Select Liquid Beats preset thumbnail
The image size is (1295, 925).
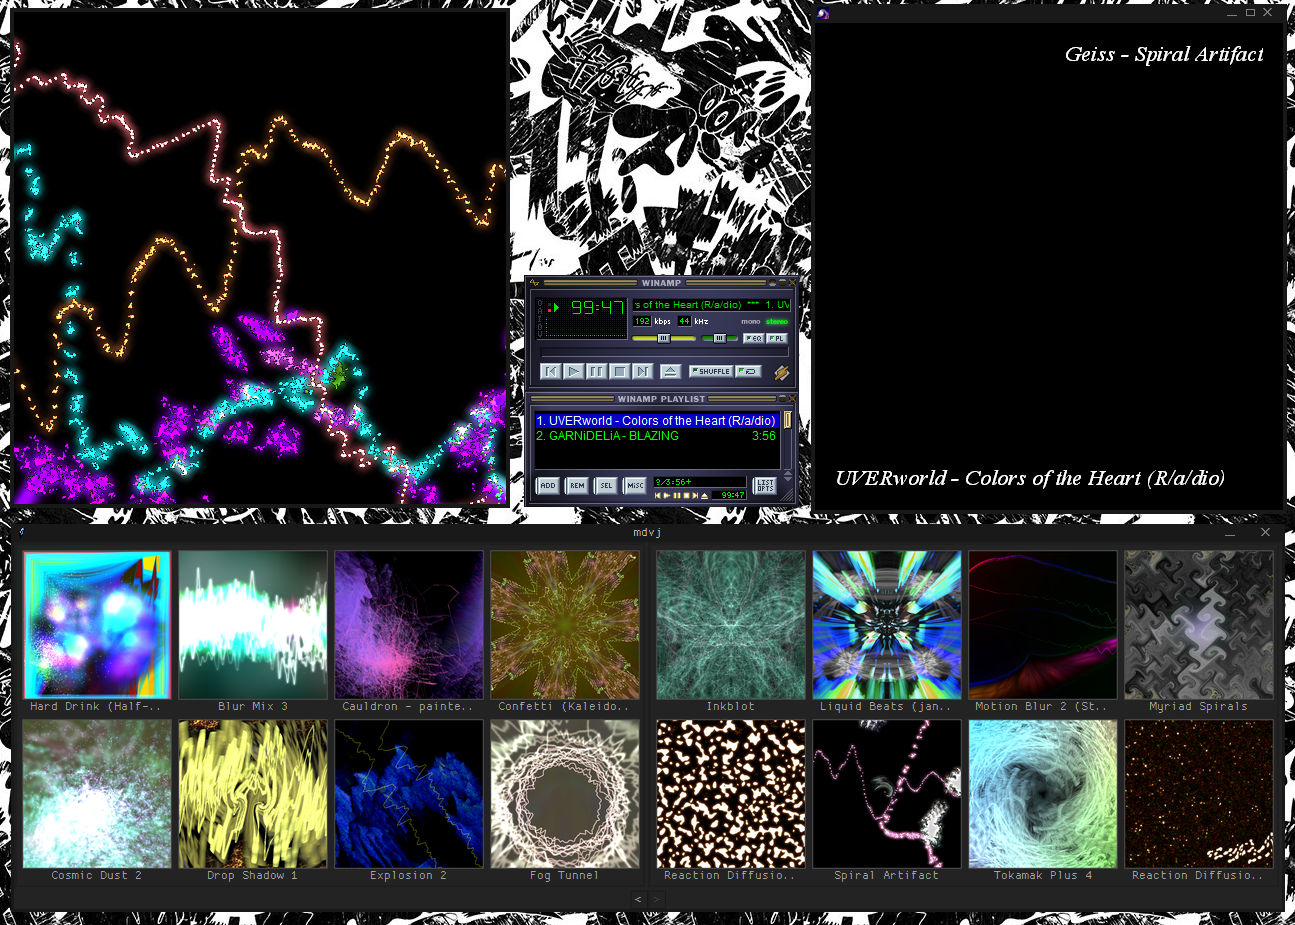[887, 625]
